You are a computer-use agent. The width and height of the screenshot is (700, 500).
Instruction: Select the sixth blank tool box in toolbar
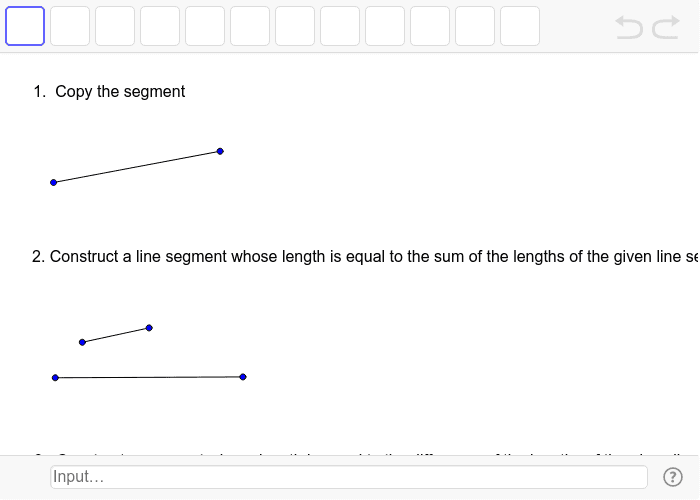[250, 26]
